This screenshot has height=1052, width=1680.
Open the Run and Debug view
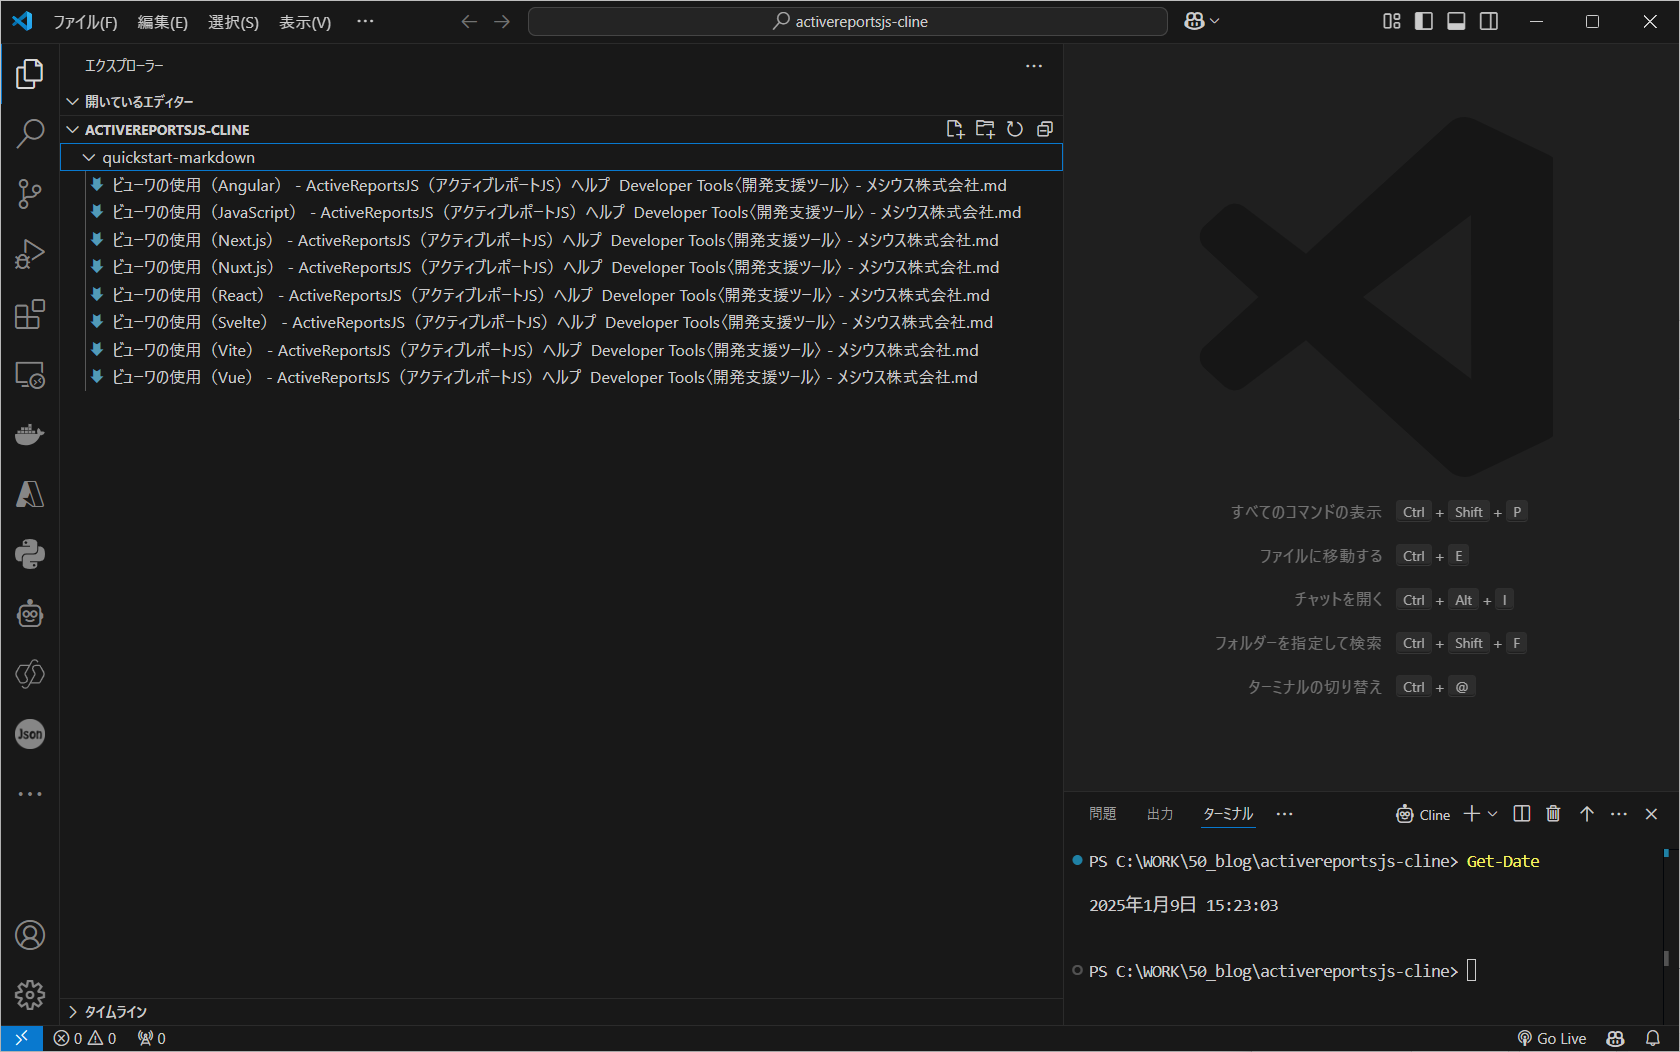click(x=30, y=254)
